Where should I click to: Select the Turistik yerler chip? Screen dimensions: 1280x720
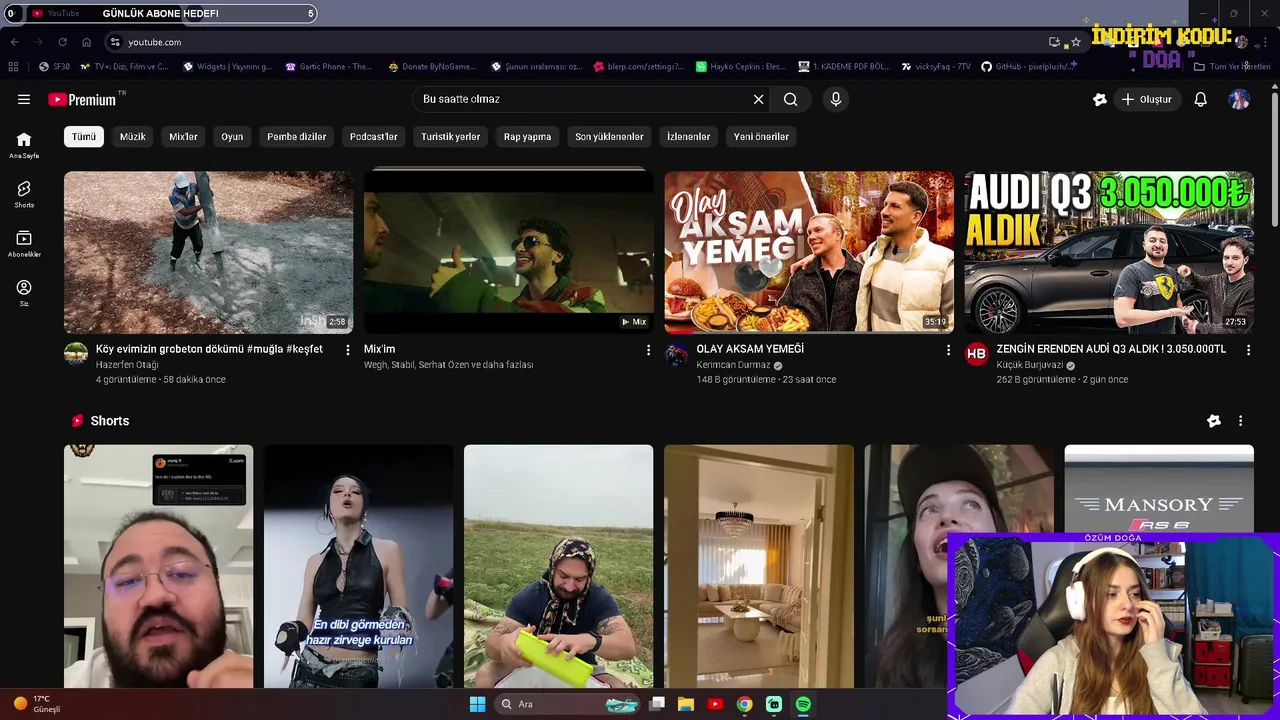tap(450, 136)
